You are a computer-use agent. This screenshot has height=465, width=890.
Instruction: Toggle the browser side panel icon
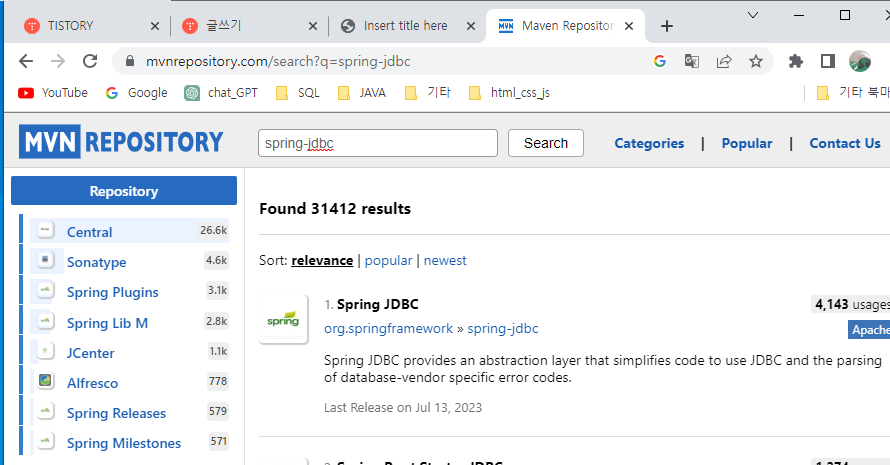point(828,61)
